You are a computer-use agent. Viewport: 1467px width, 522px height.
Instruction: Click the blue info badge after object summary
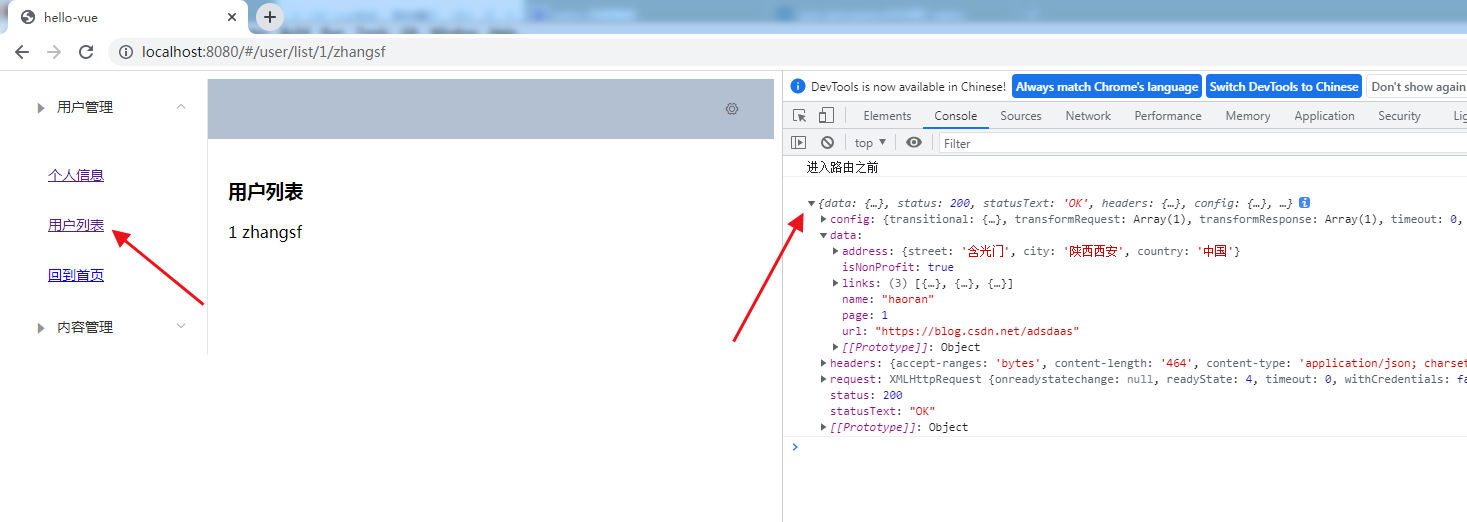coord(1304,203)
